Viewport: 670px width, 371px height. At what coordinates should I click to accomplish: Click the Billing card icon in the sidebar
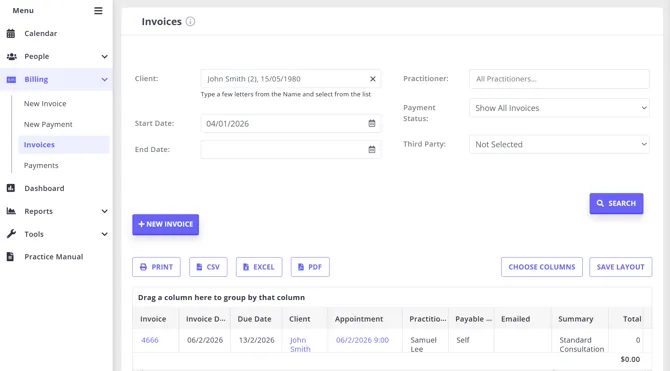tap(11, 80)
